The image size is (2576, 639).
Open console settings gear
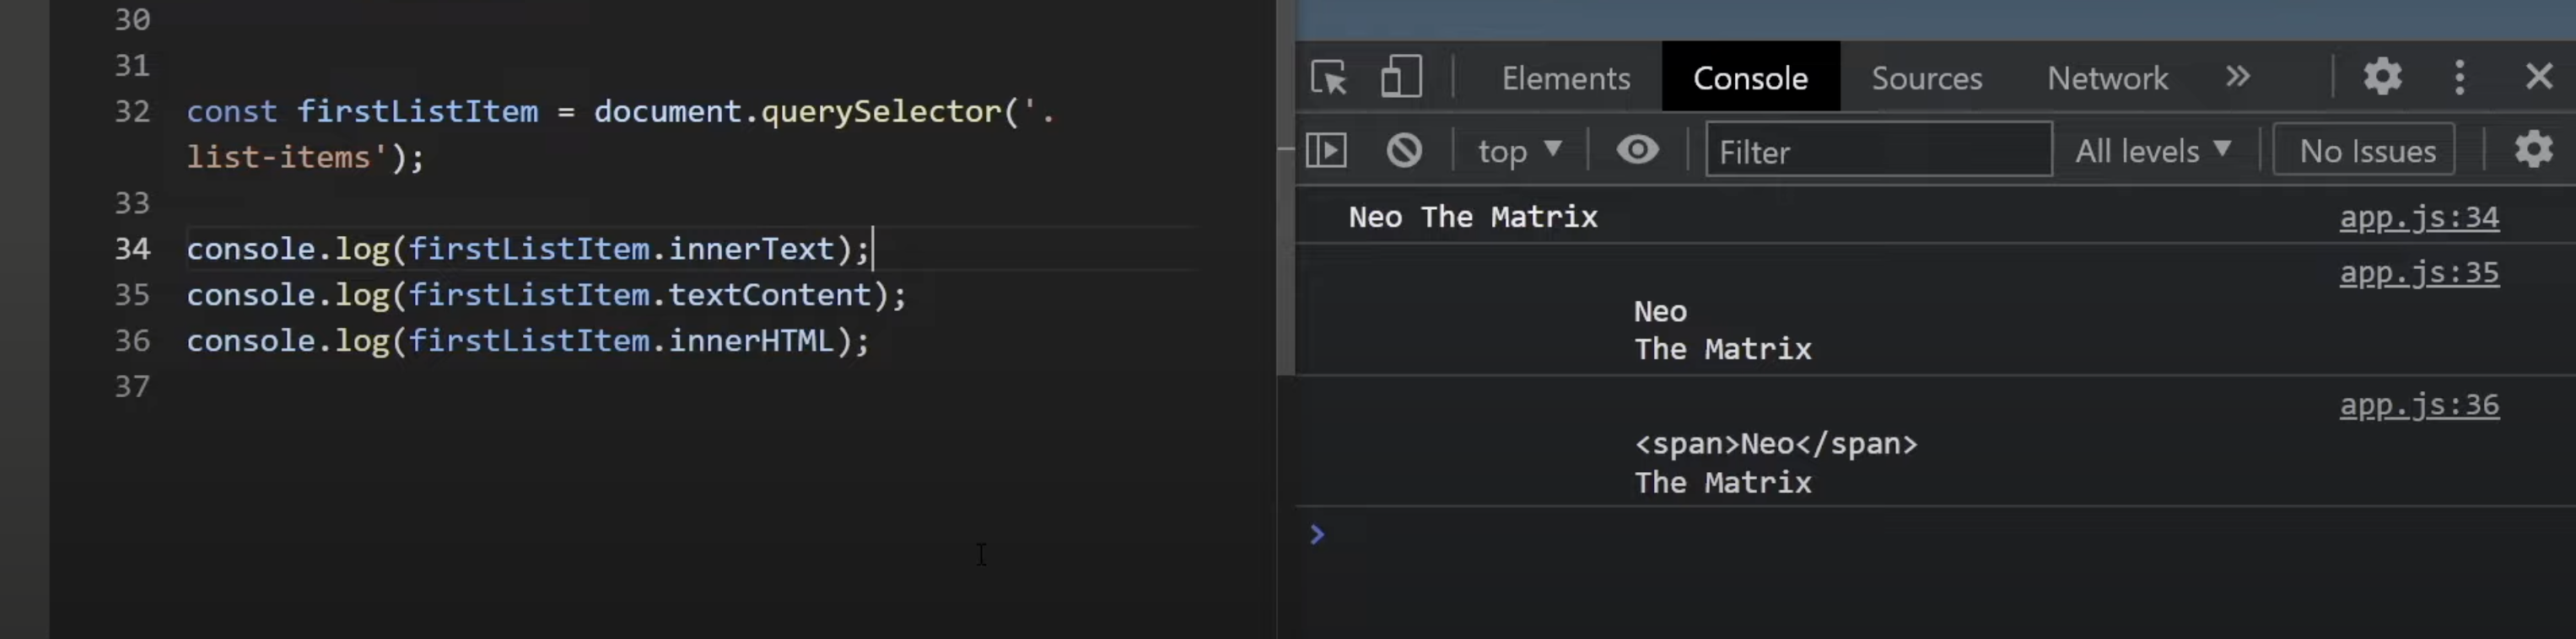pos(2533,150)
